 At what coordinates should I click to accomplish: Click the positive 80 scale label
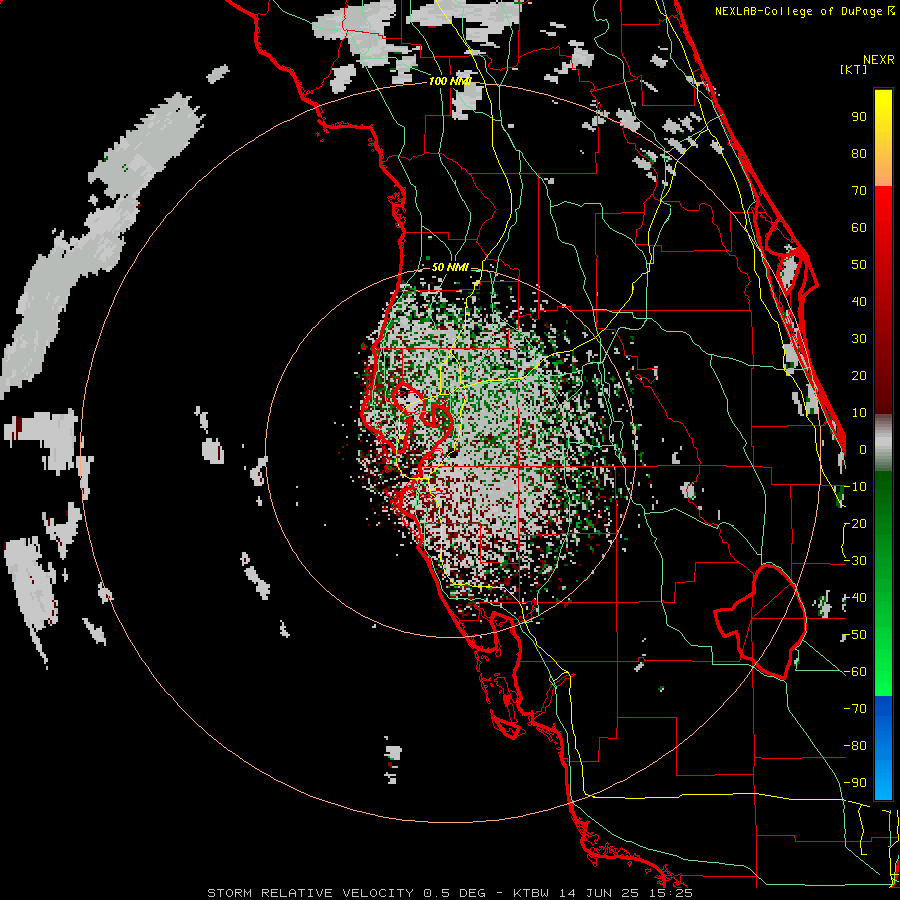point(859,153)
